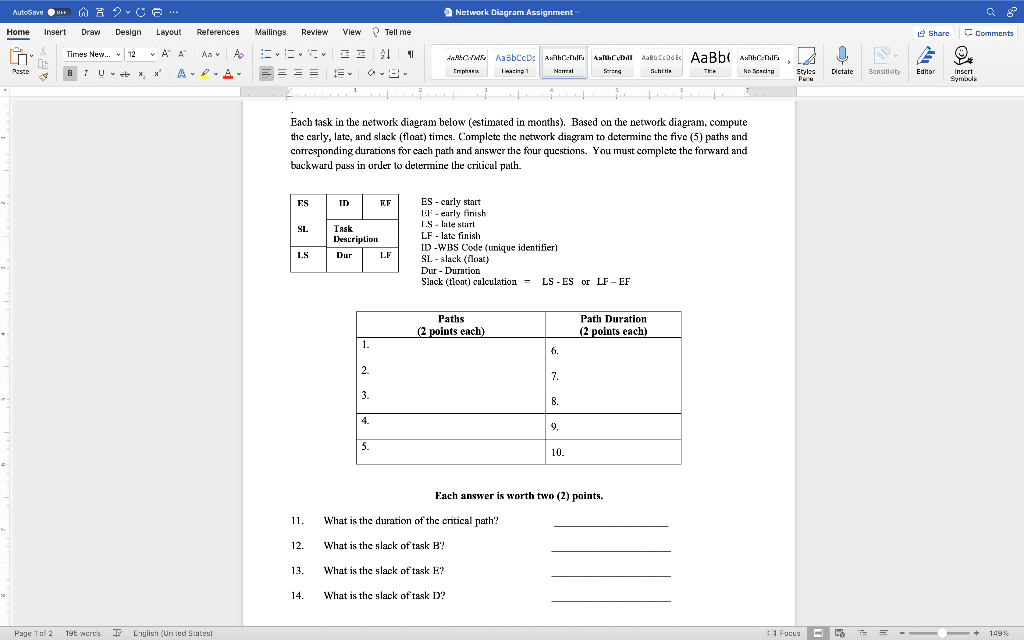Apply subscript formatting

click(141, 74)
